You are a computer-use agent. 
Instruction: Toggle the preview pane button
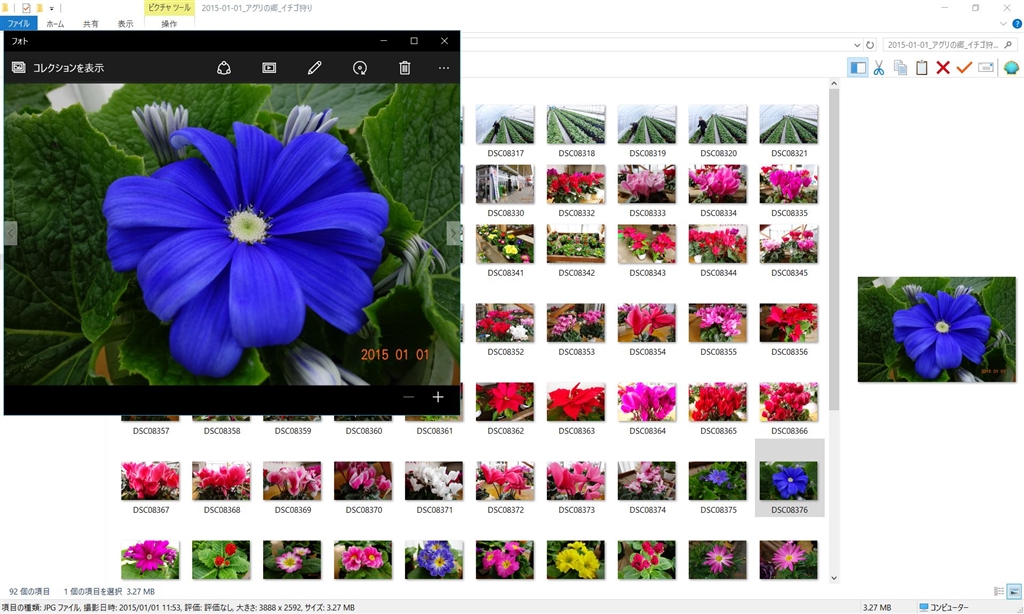[857, 68]
